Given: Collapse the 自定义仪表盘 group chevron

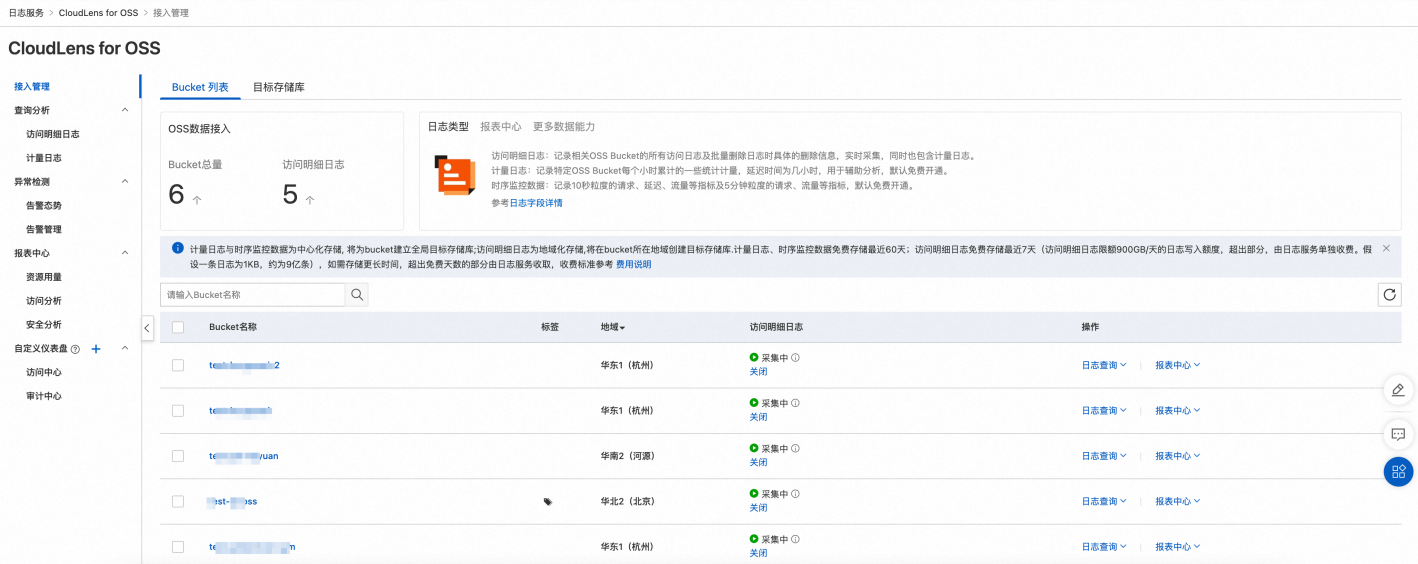Looking at the screenshot, I should 125,348.
